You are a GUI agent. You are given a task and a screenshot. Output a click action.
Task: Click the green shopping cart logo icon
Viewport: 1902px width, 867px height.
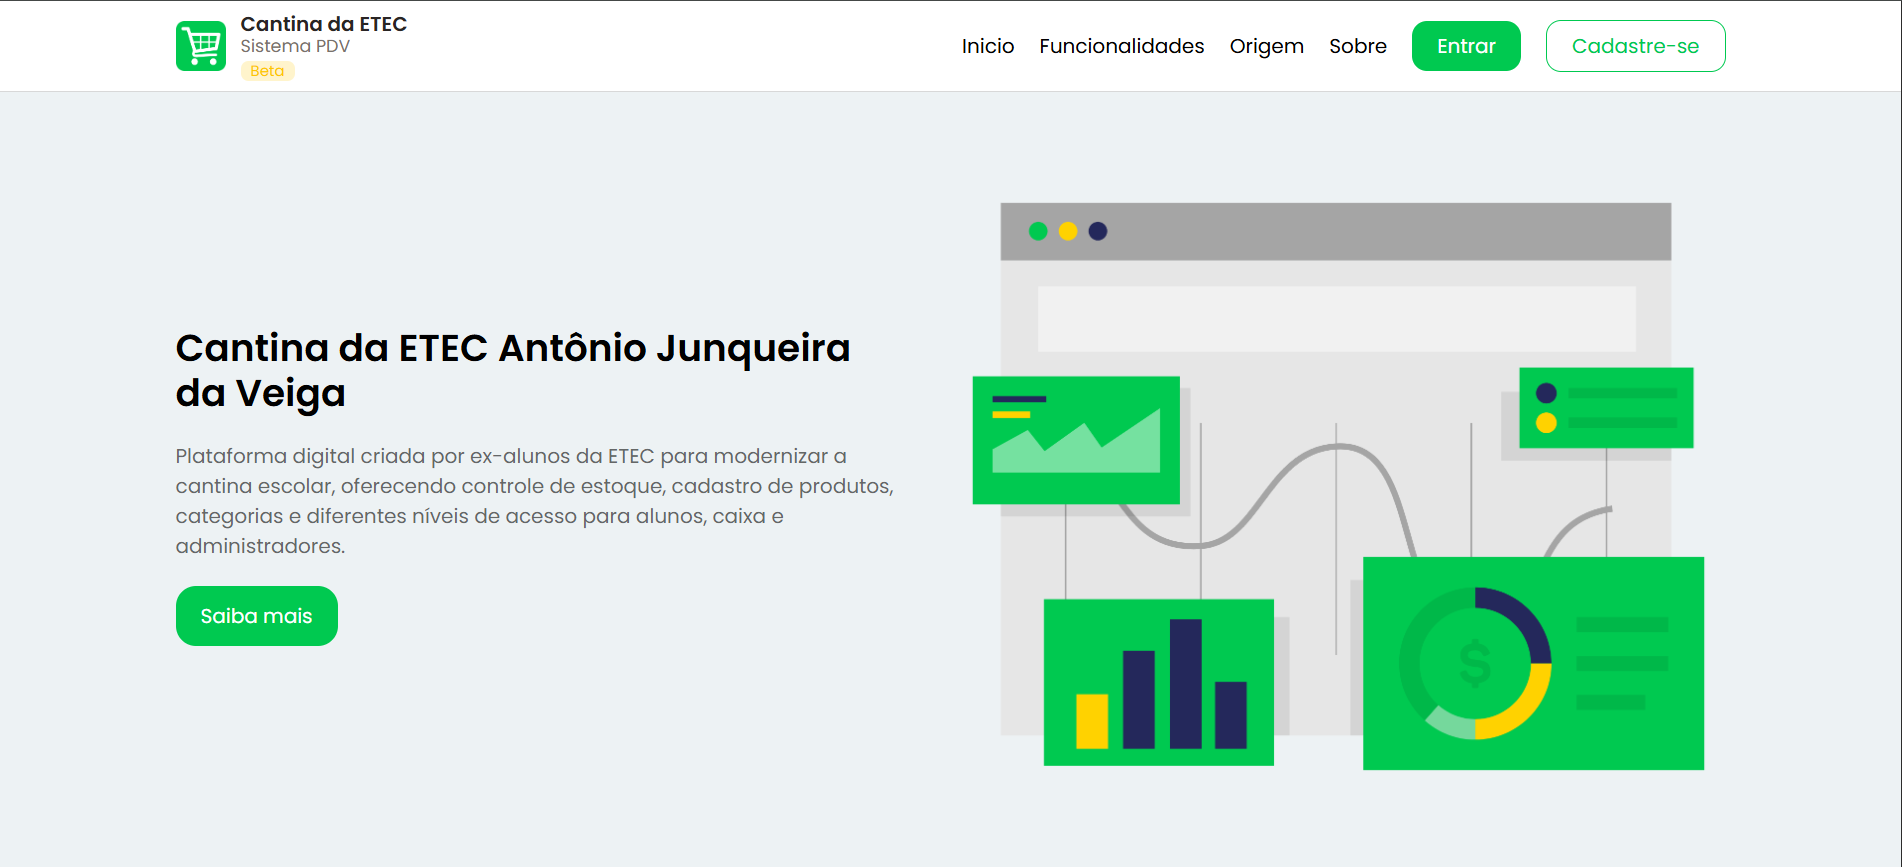pyautogui.click(x=201, y=46)
